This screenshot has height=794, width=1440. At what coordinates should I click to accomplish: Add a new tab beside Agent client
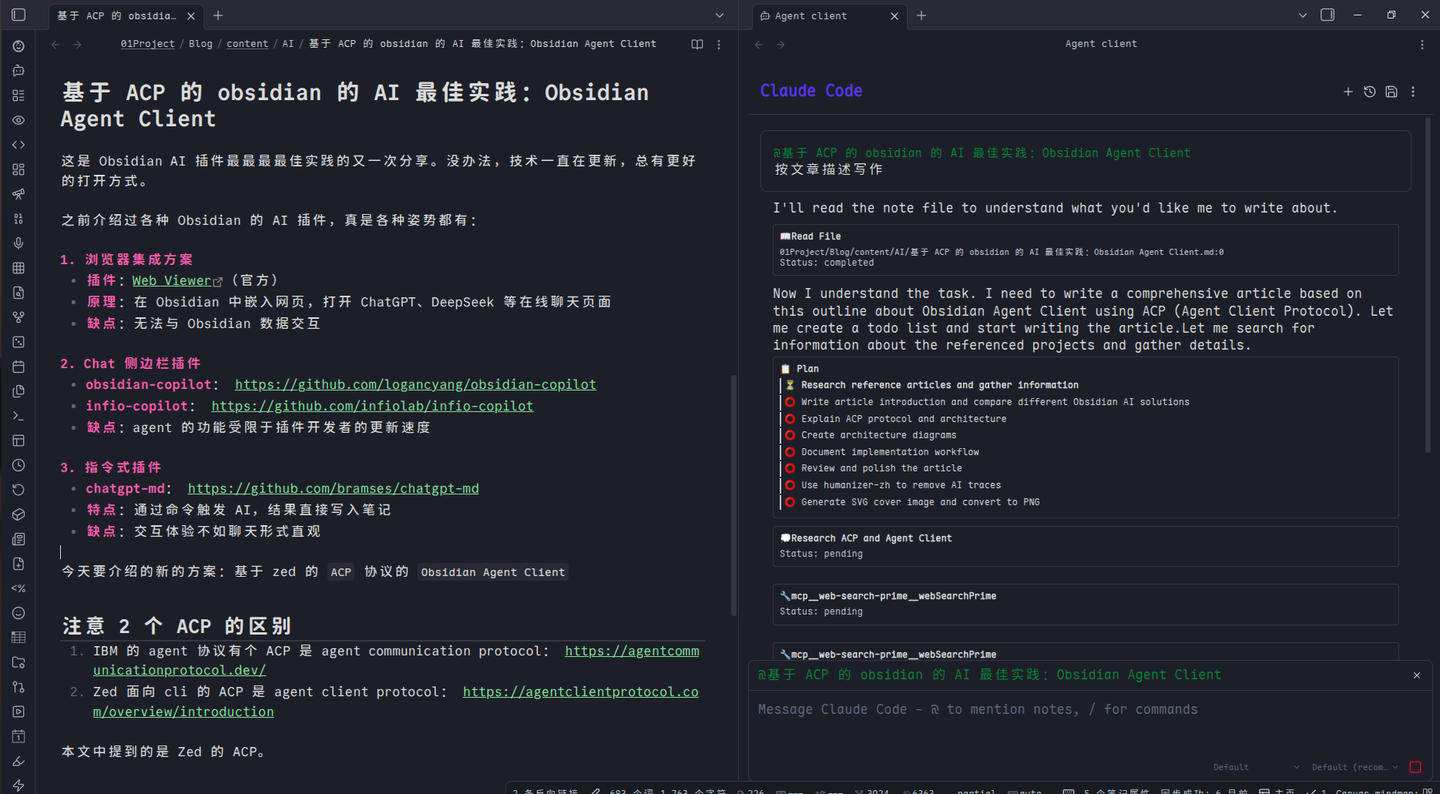pos(921,15)
